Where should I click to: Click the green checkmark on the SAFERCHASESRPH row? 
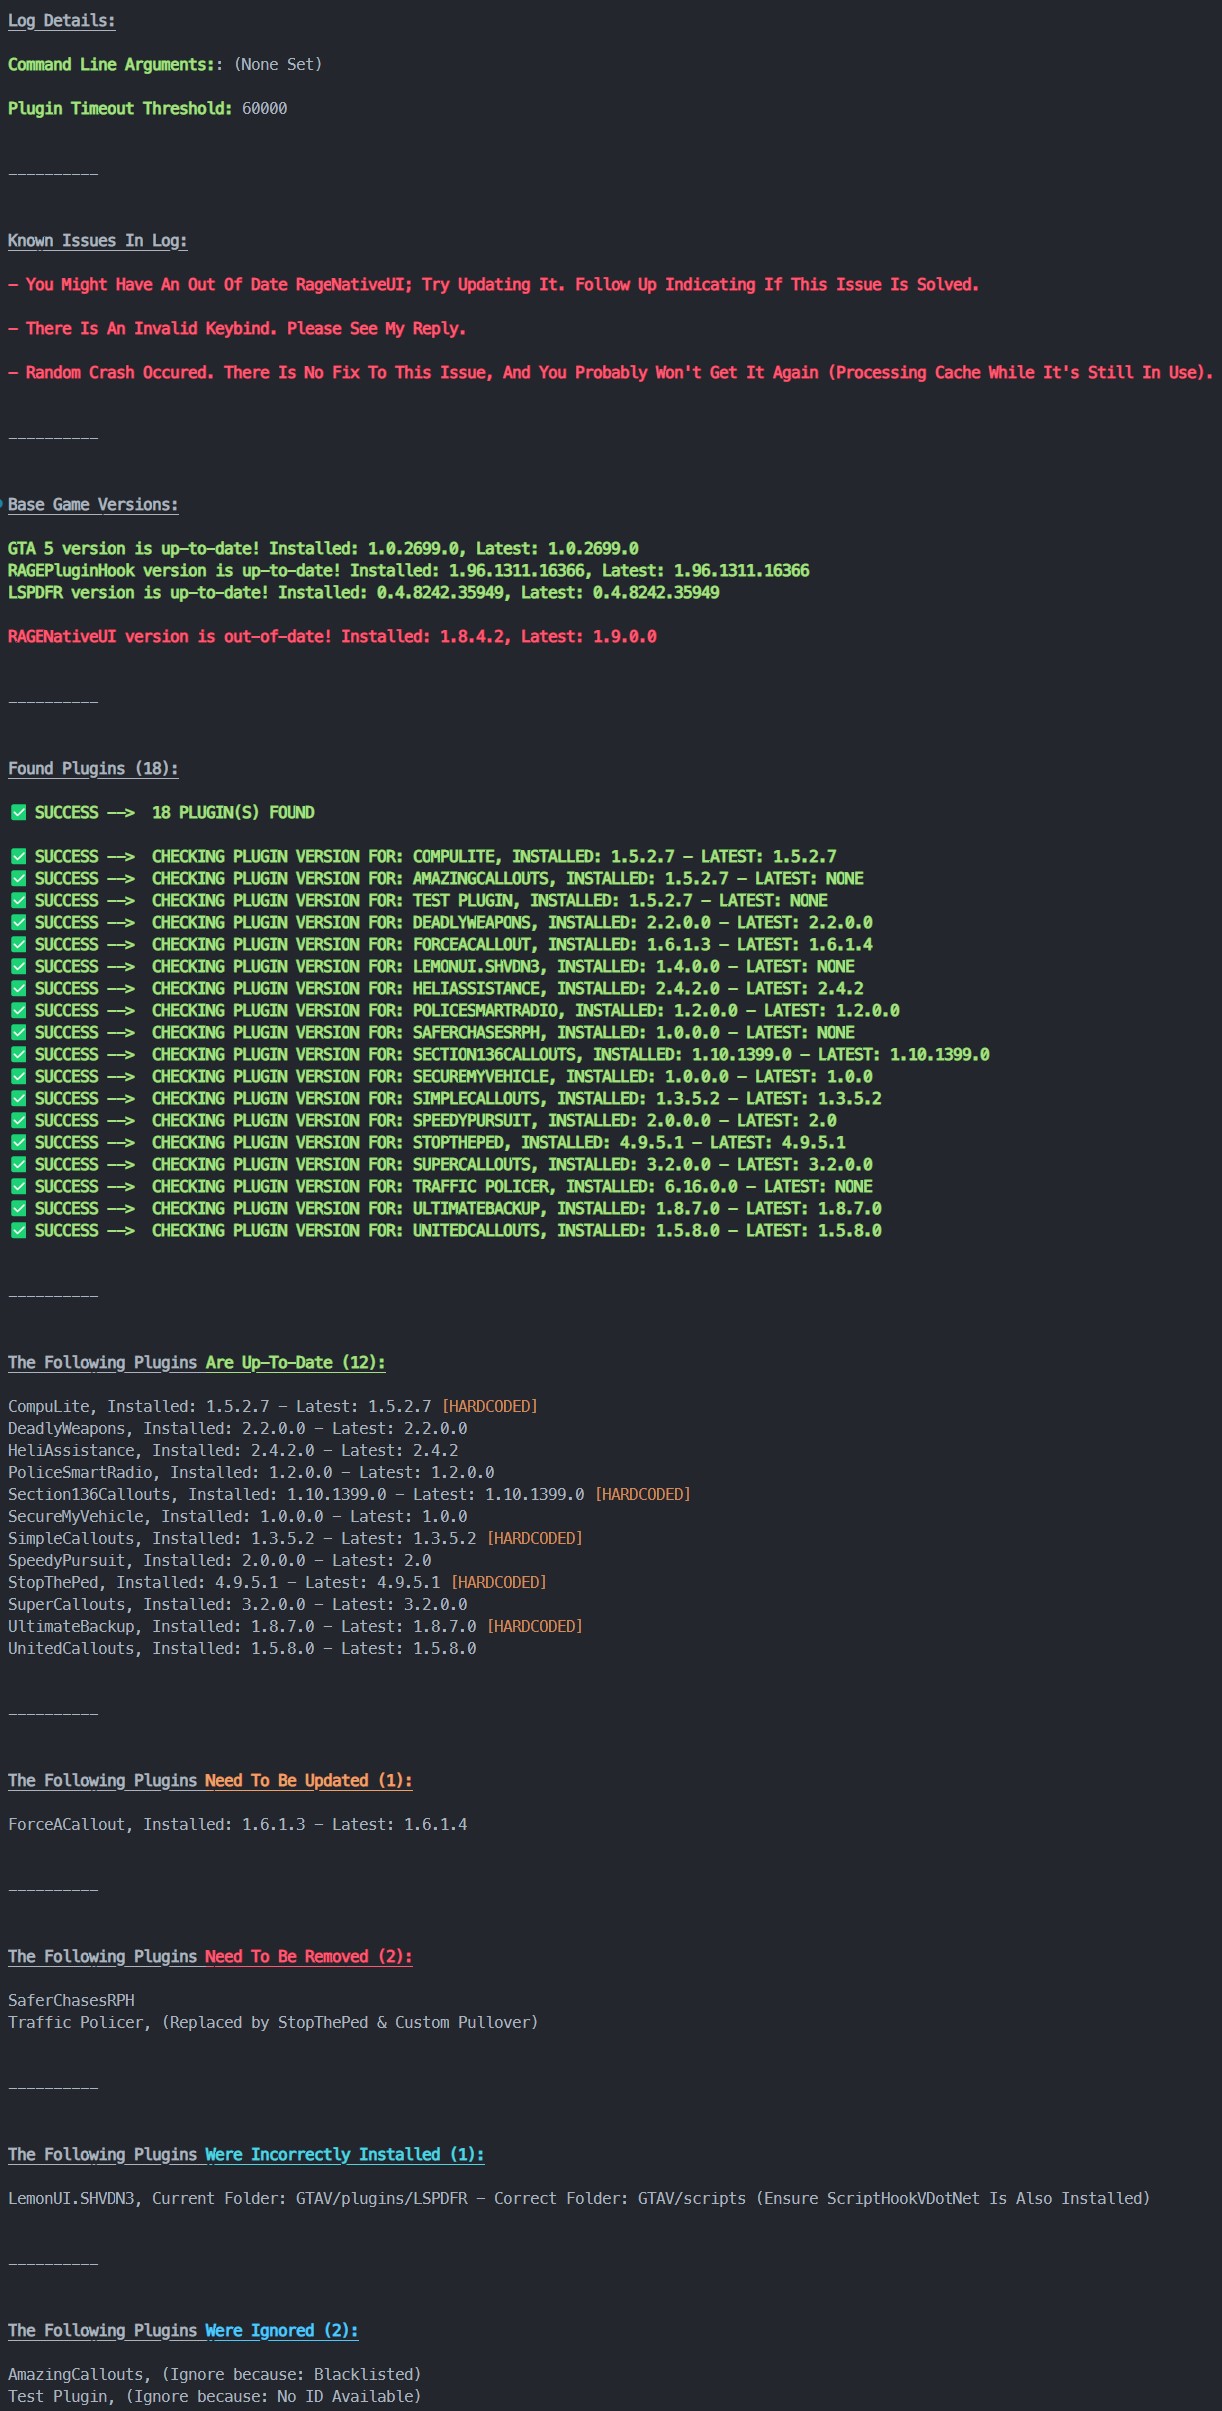point(18,1032)
